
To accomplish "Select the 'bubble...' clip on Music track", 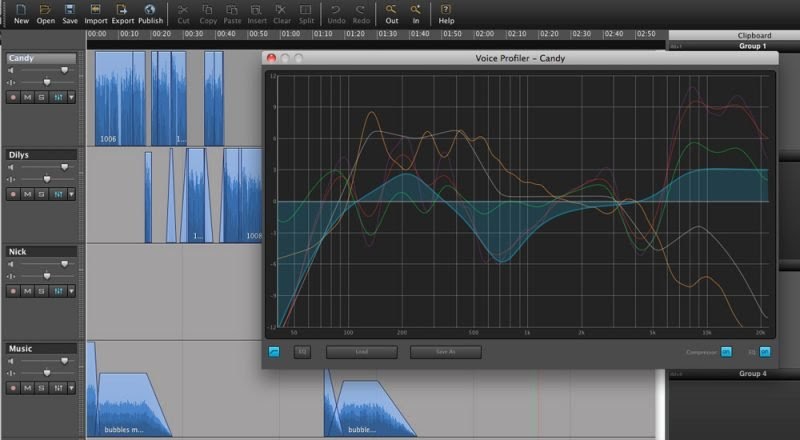I will click(375, 408).
